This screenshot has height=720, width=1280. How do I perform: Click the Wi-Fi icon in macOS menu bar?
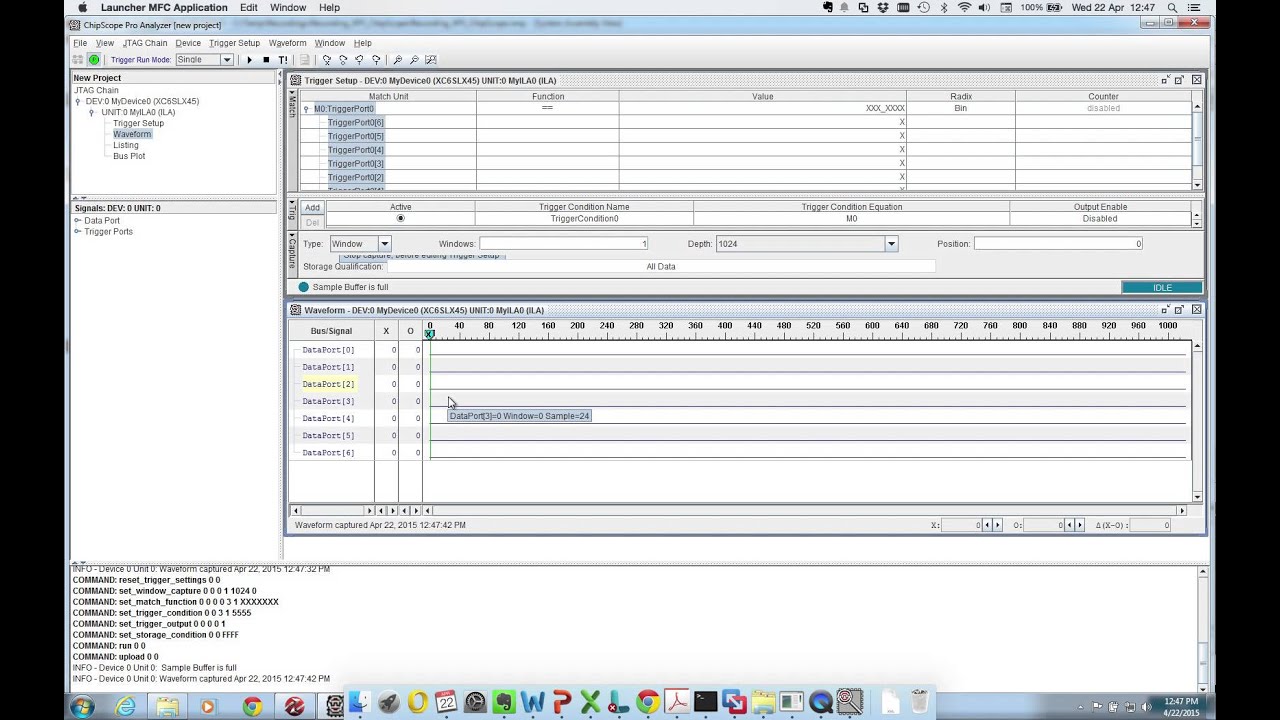tap(964, 7)
